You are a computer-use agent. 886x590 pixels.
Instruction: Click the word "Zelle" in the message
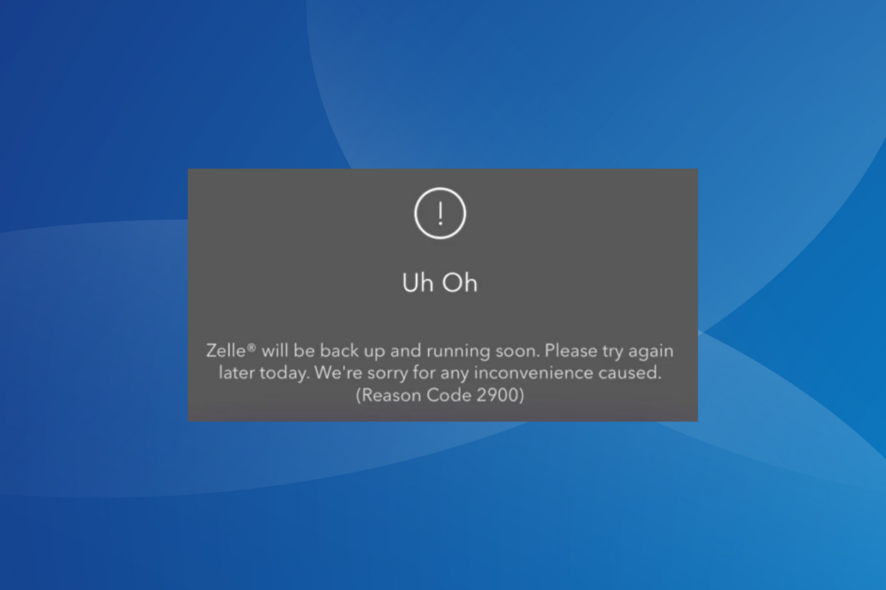(226, 350)
